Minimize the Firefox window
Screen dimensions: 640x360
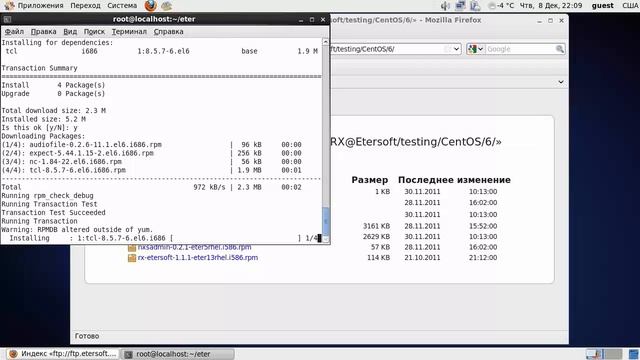click(x=540, y=20)
